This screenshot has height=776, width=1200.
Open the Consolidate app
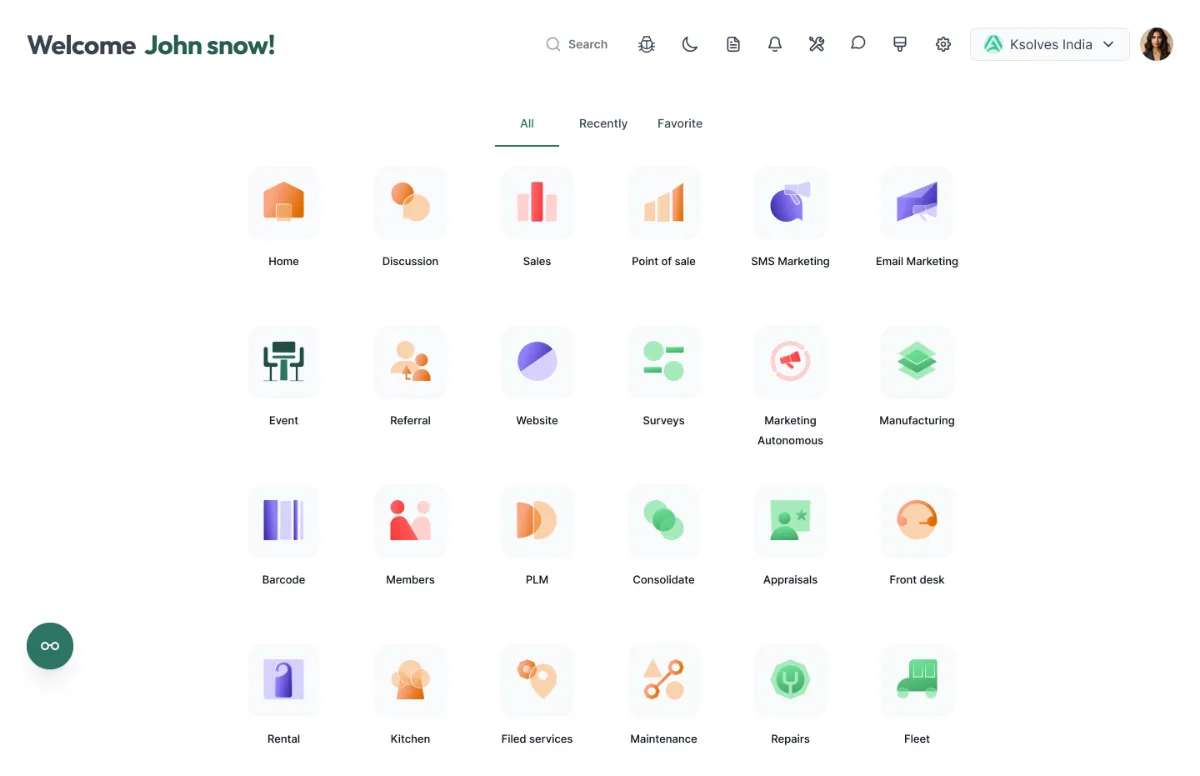pos(664,520)
